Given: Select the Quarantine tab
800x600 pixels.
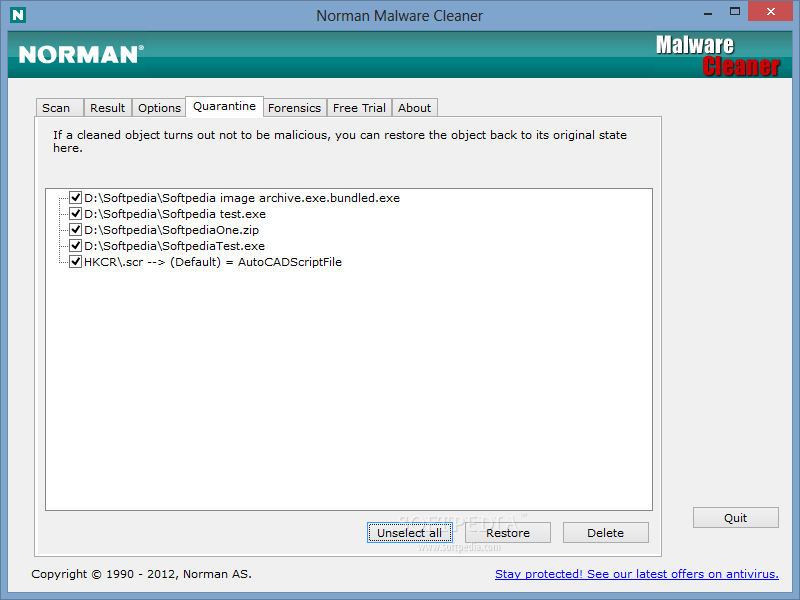Looking at the screenshot, I should coord(224,106).
